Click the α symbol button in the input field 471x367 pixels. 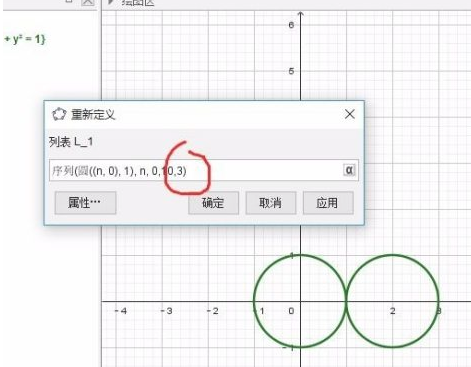pyautogui.click(x=349, y=170)
